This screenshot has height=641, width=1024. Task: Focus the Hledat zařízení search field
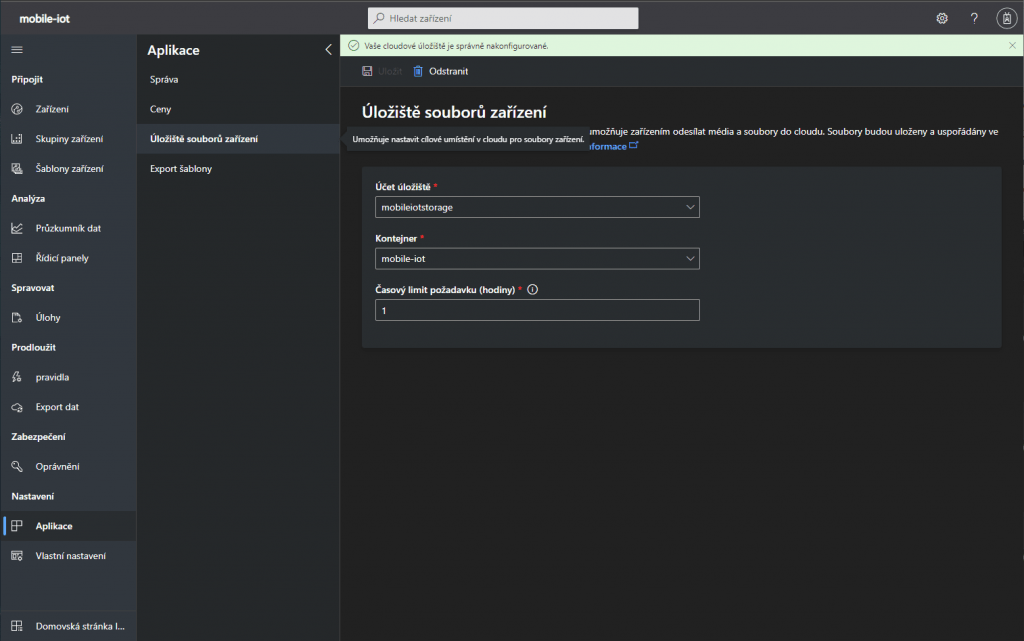coord(503,18)
